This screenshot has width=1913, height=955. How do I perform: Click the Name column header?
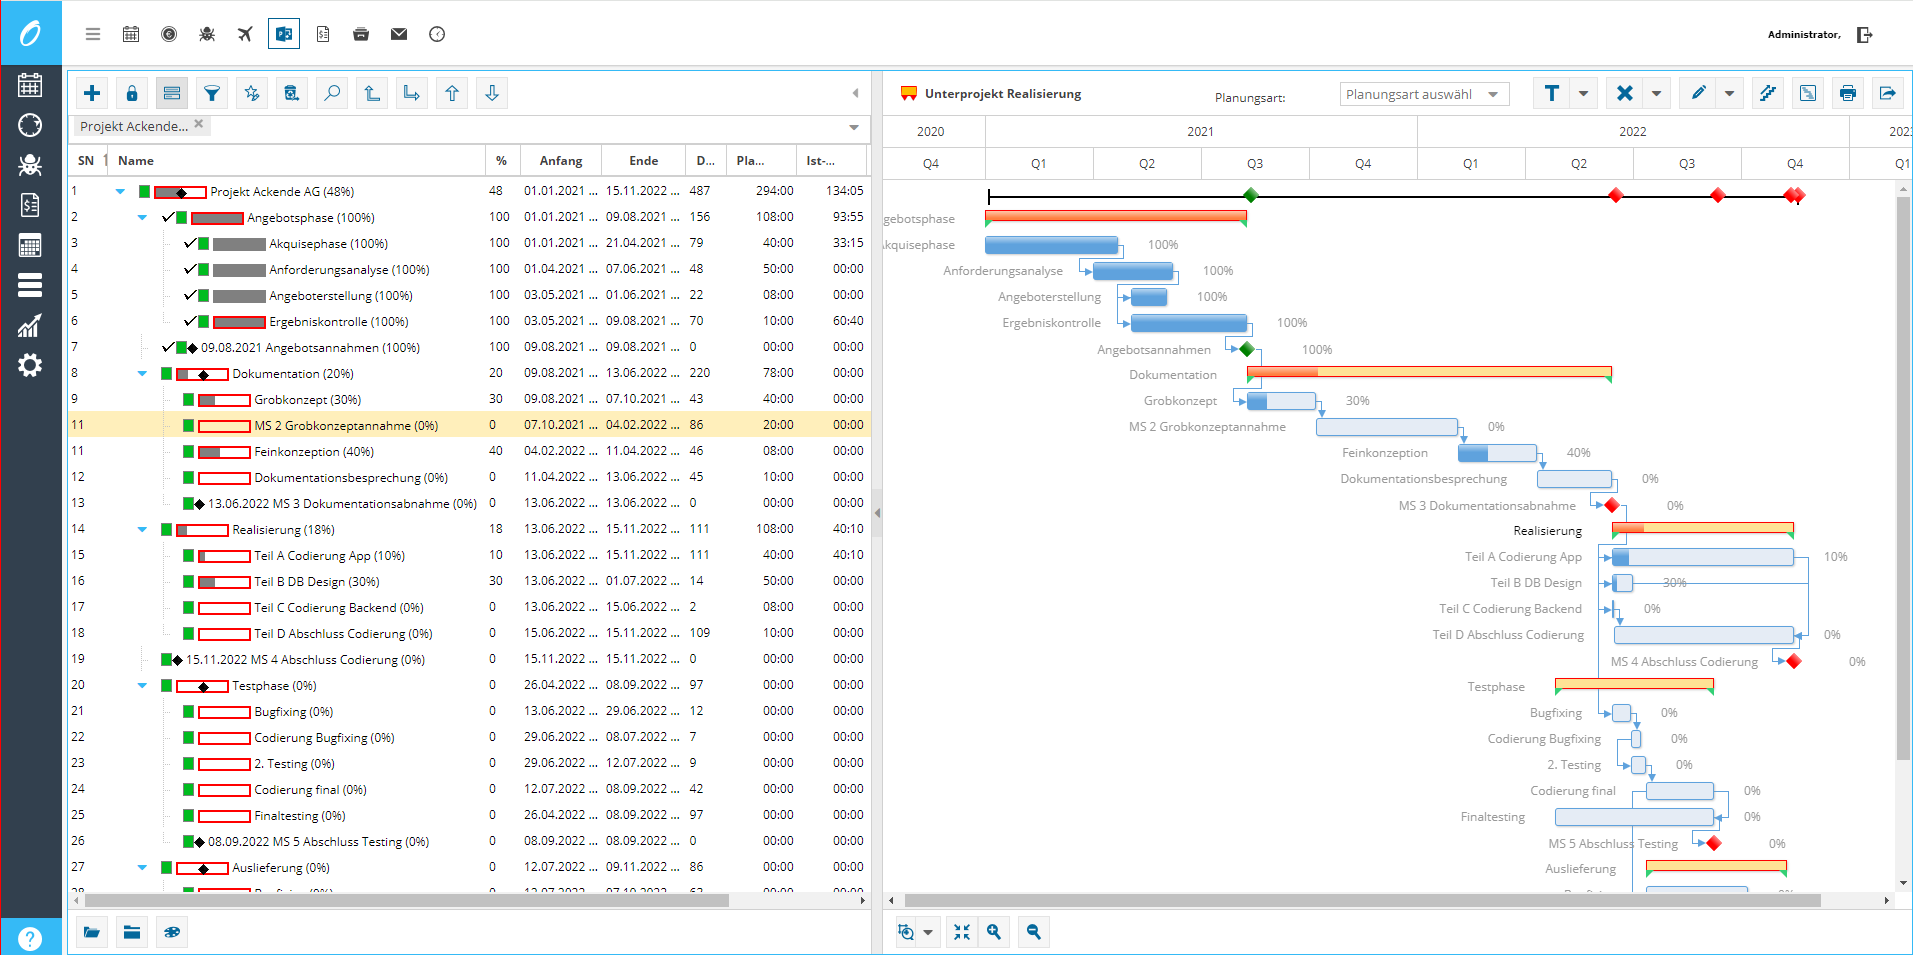tap(136, 160)
